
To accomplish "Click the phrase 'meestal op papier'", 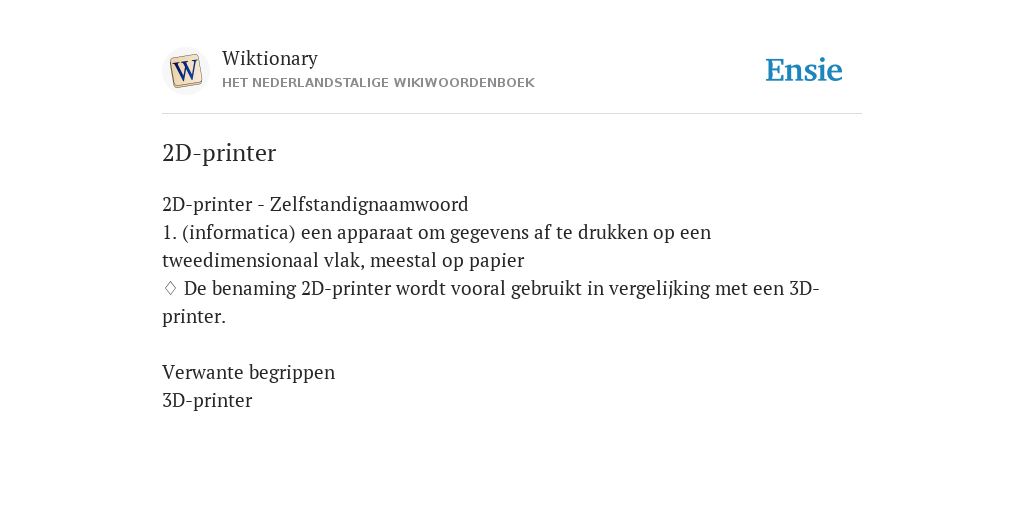I will 447,261.
